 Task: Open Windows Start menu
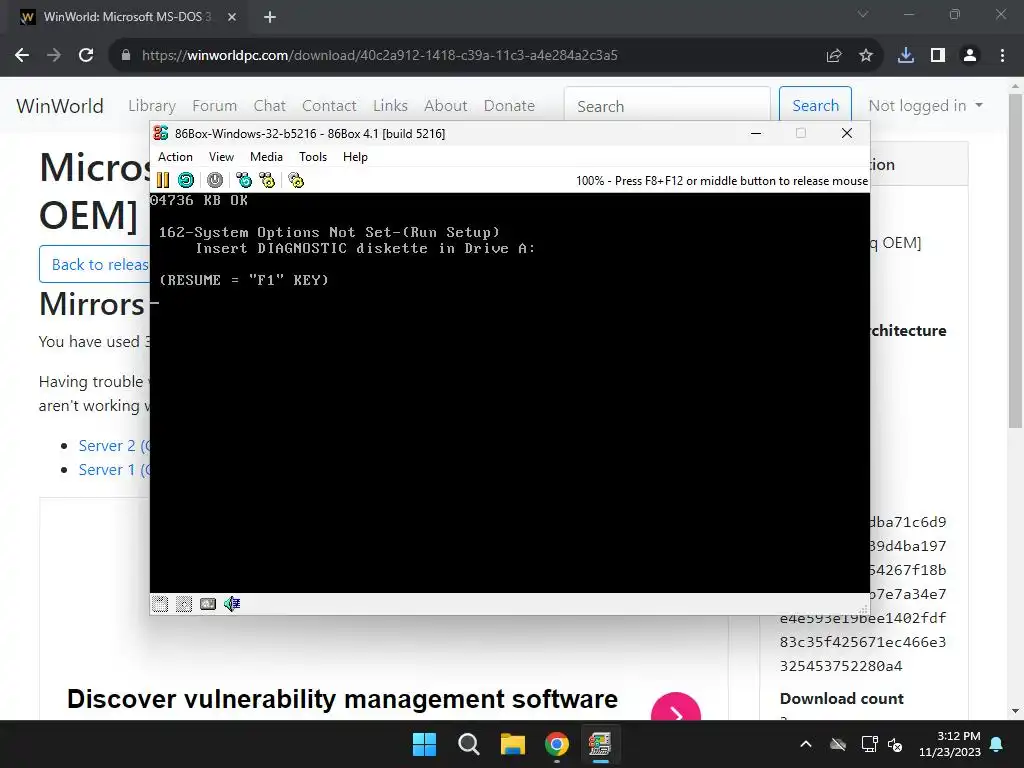pyautogui.click(x=424, y=744)
